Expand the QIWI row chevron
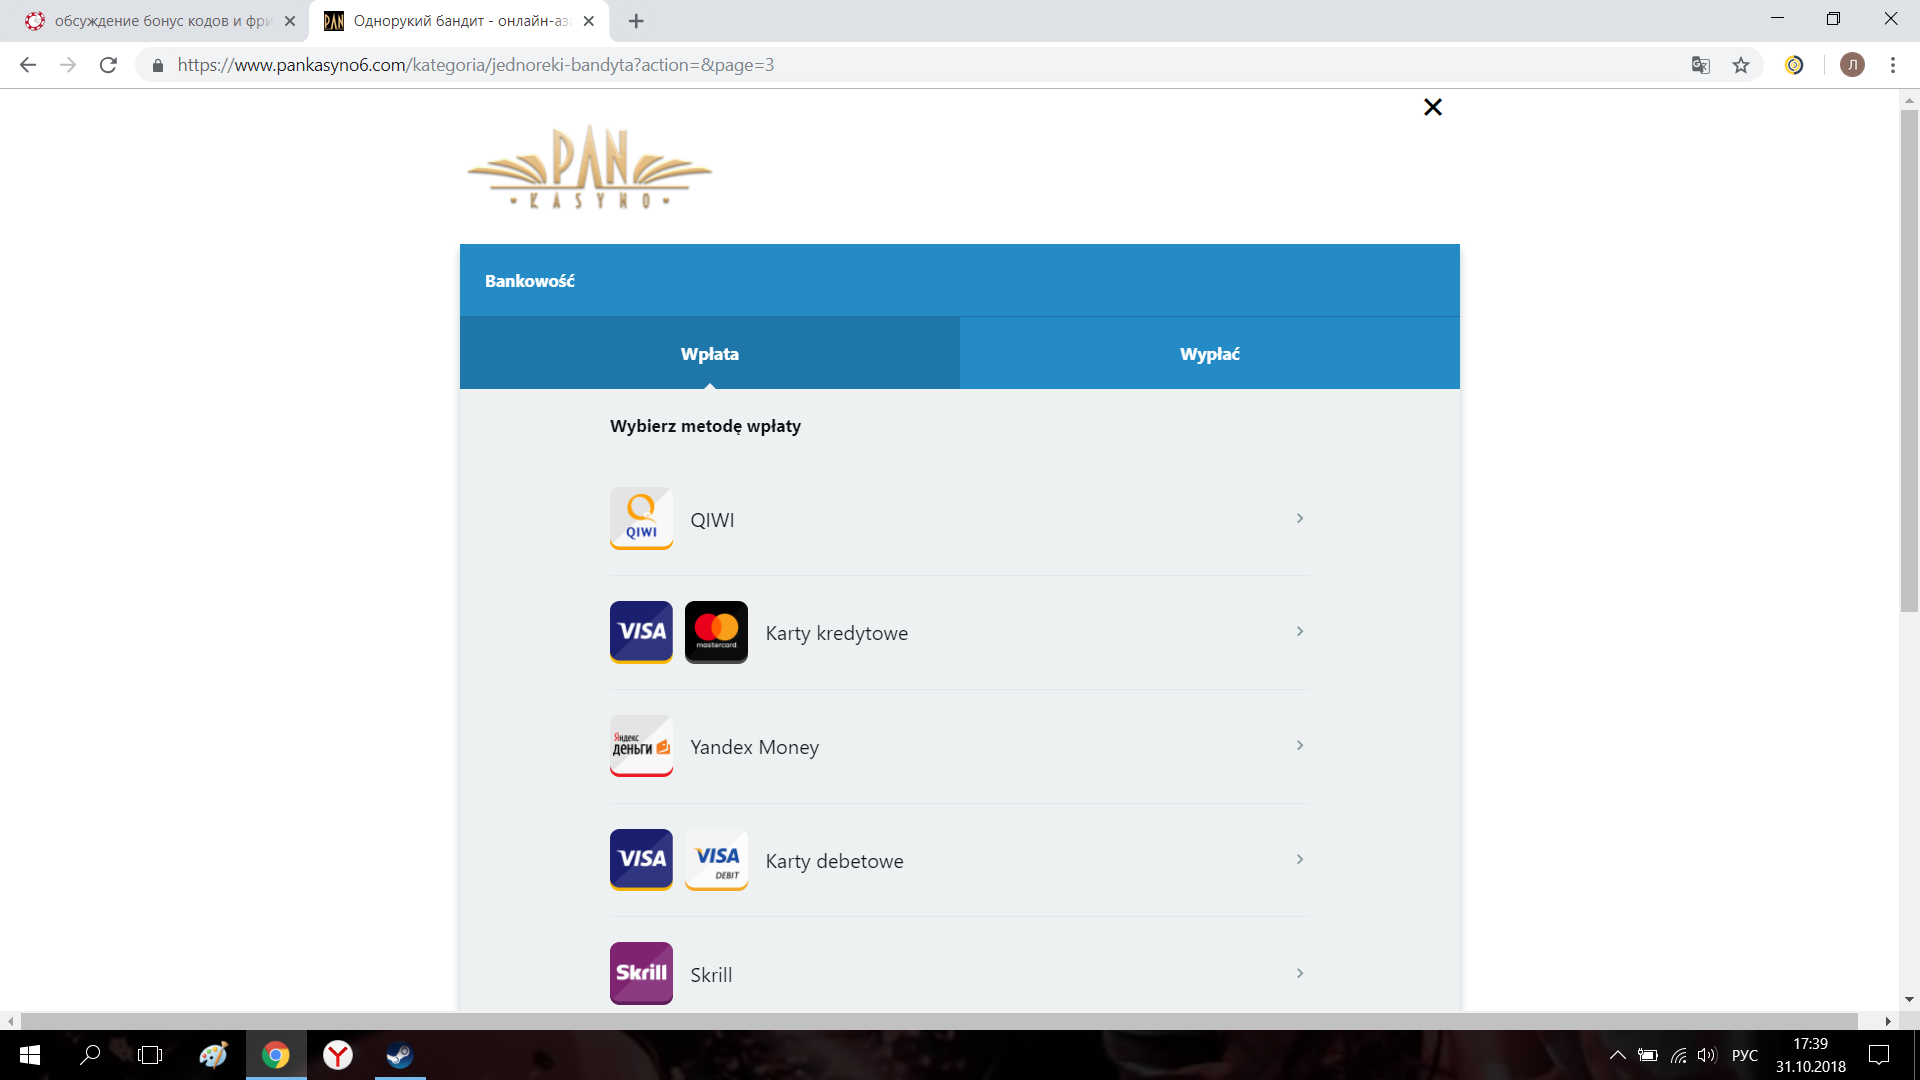Image resolution: width=1920 pixels, height=1080 pixels. click(1299, 518)
